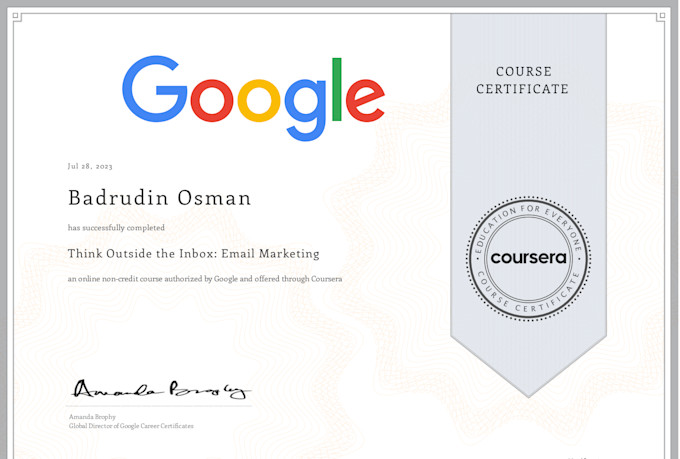Select the date Jul 28, 2023
Image resolution: width=680 pixels, height=459 pixels.
click(x=90, y=166)
